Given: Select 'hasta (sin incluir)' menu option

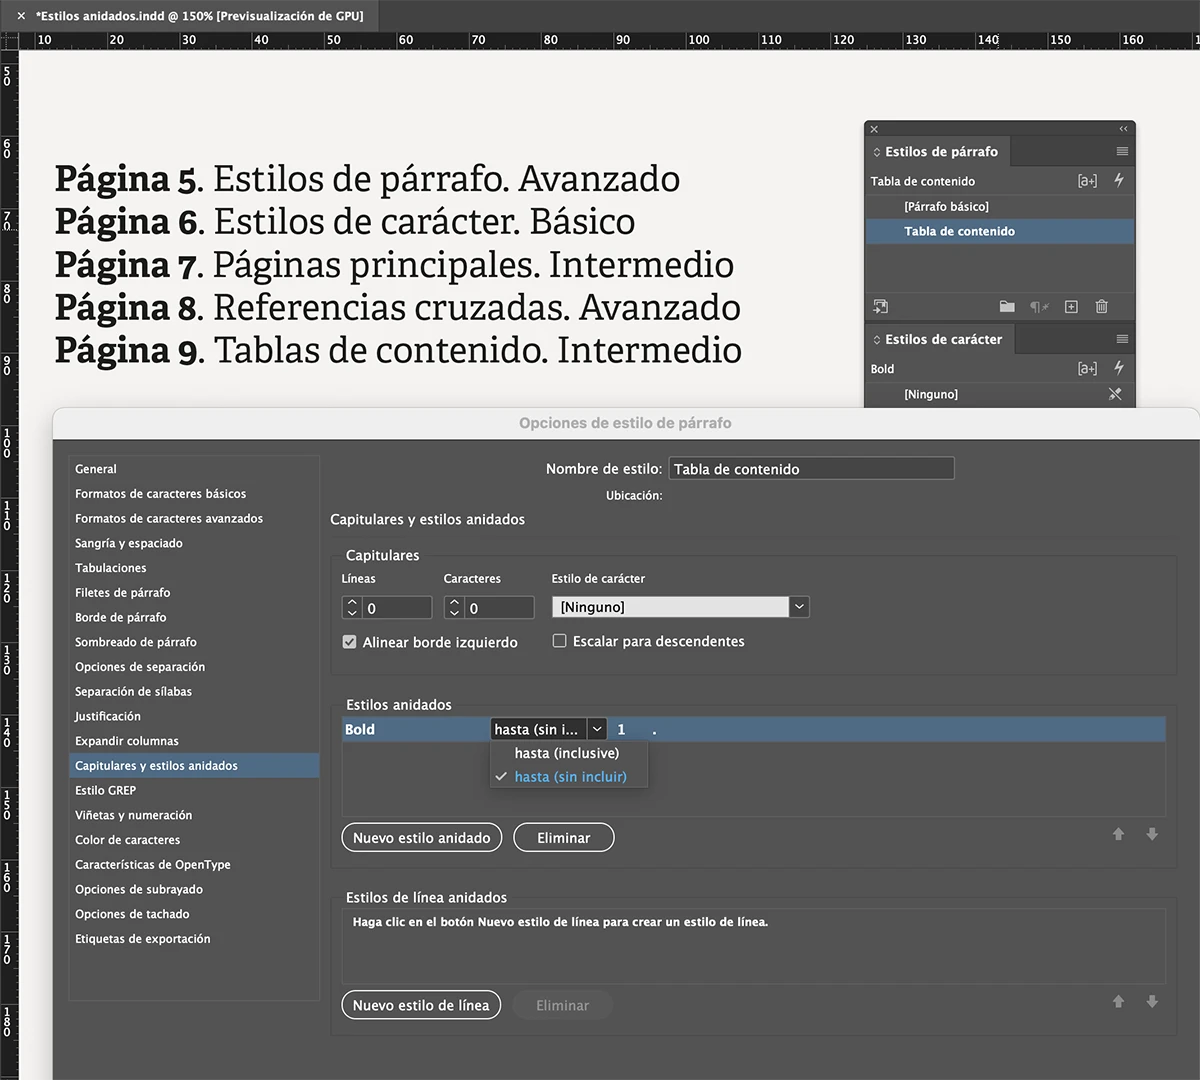Looking at the screenshot, I should click(570, 777).
